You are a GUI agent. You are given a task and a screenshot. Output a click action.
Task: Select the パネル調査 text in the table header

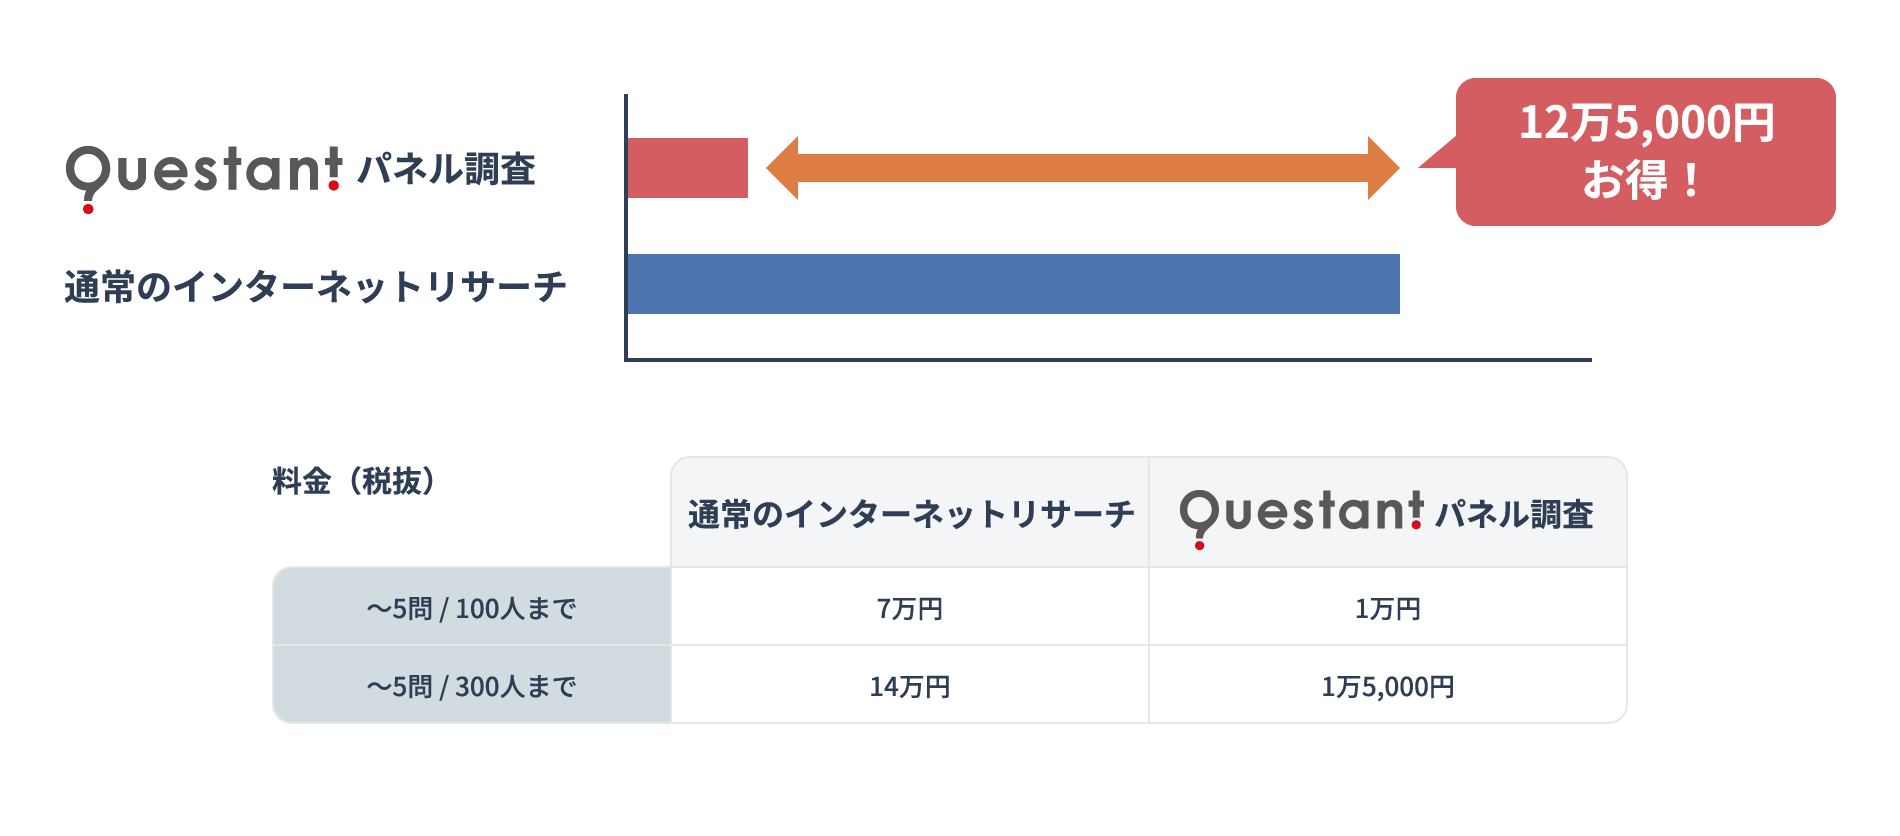1514,514
